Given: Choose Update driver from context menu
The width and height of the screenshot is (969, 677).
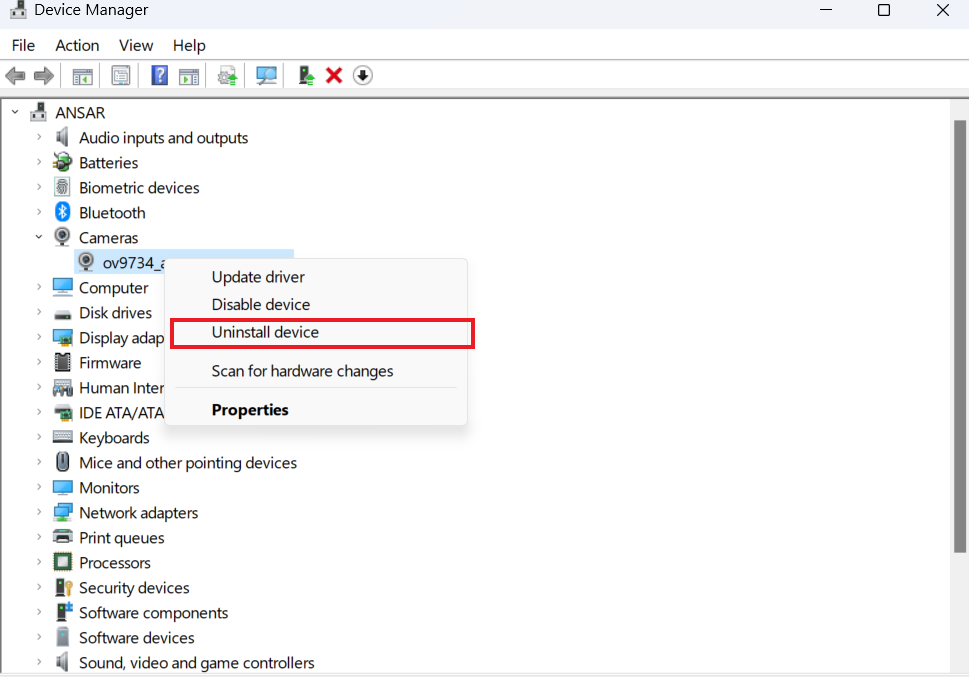Looking at the screenshot, I should (x=258, y=277).
